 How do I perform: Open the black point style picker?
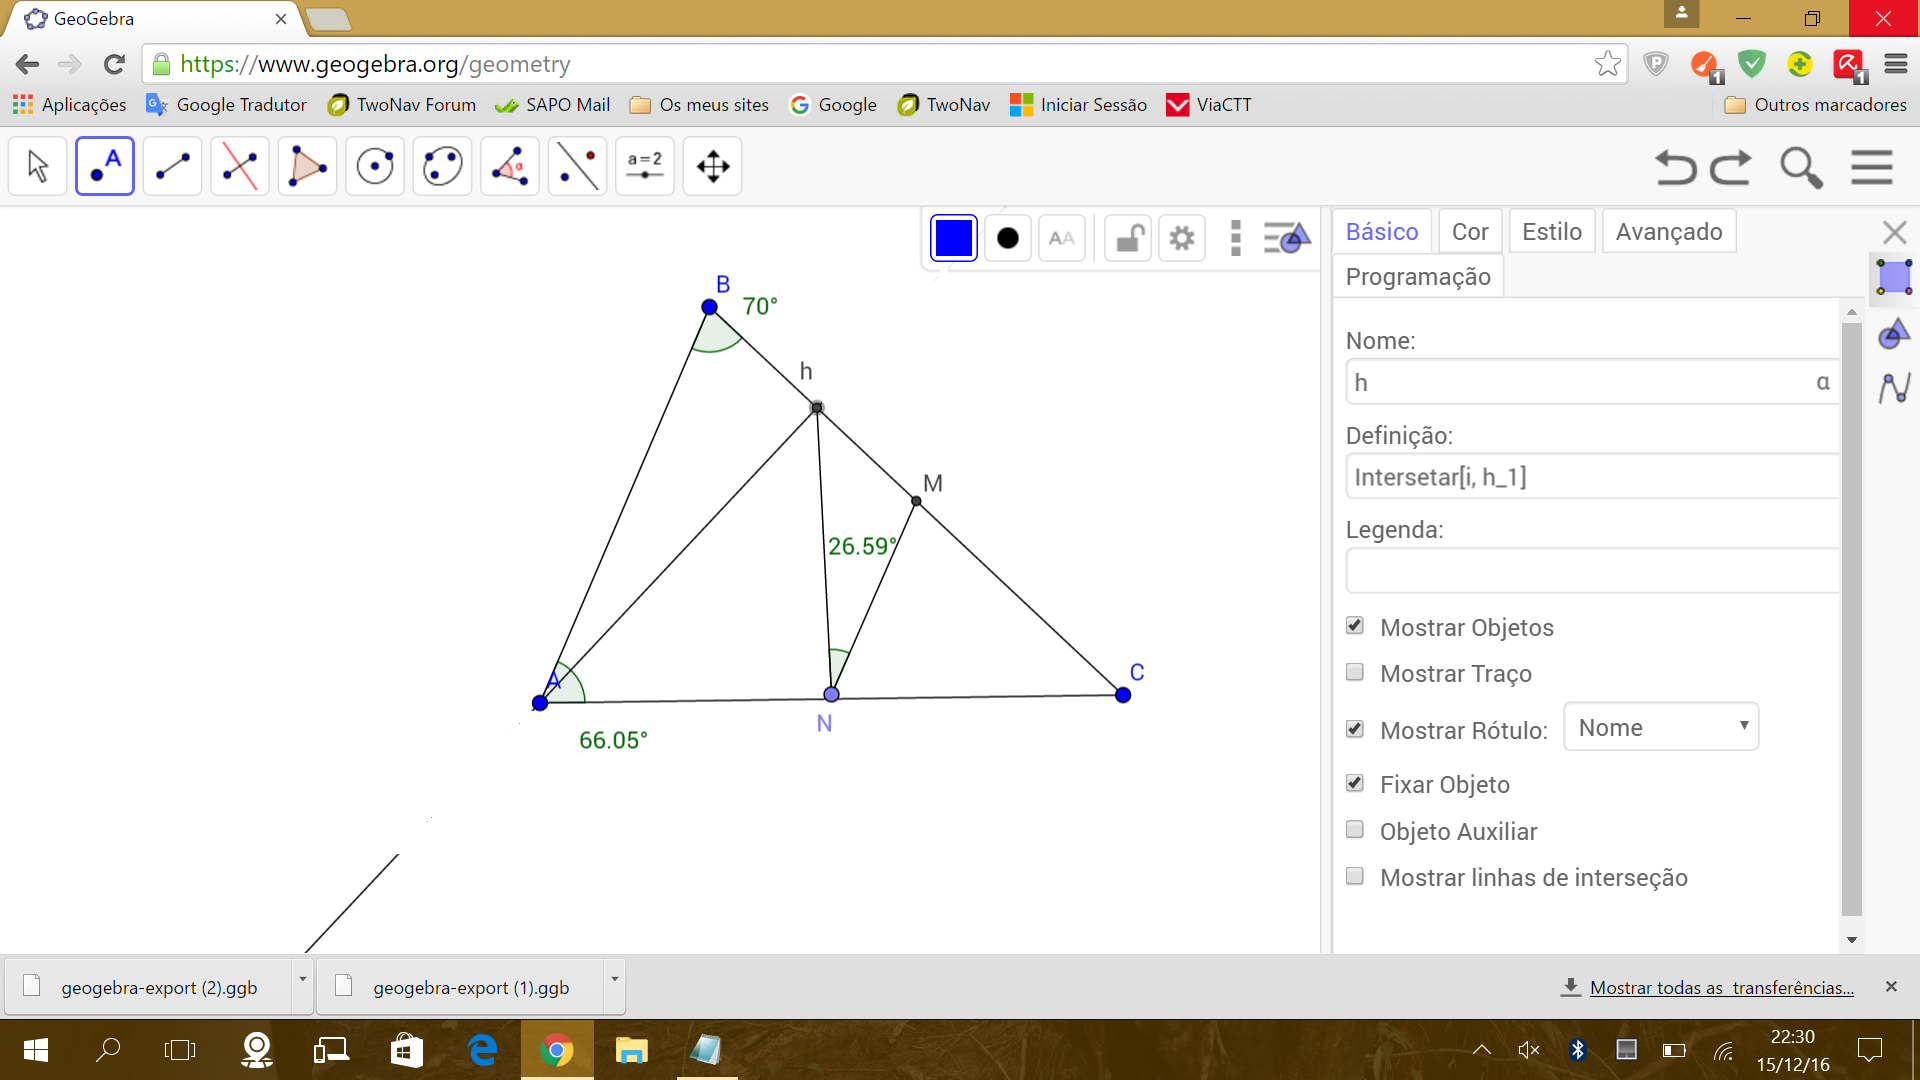tap(1008, 238)
